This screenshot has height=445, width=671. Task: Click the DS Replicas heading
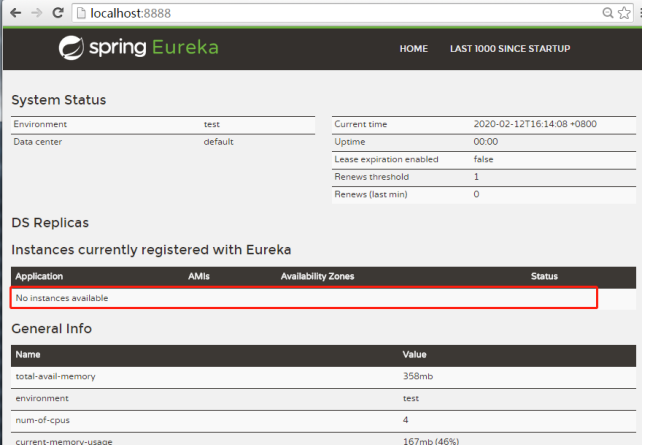tap(50, 222)
